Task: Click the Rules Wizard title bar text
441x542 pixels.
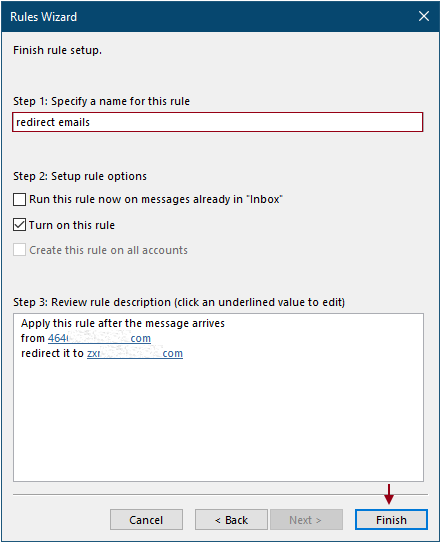Action: click(x=44, y=17)
